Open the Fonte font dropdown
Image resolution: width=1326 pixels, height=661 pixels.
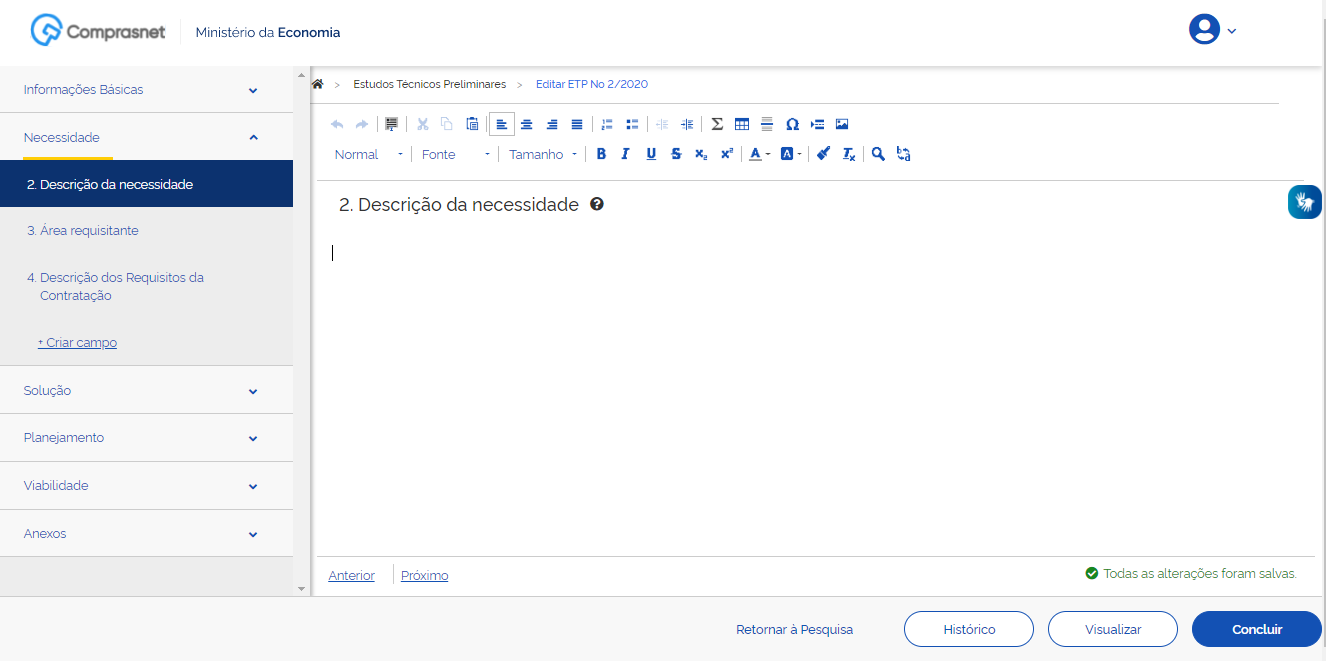pos(456,154)
